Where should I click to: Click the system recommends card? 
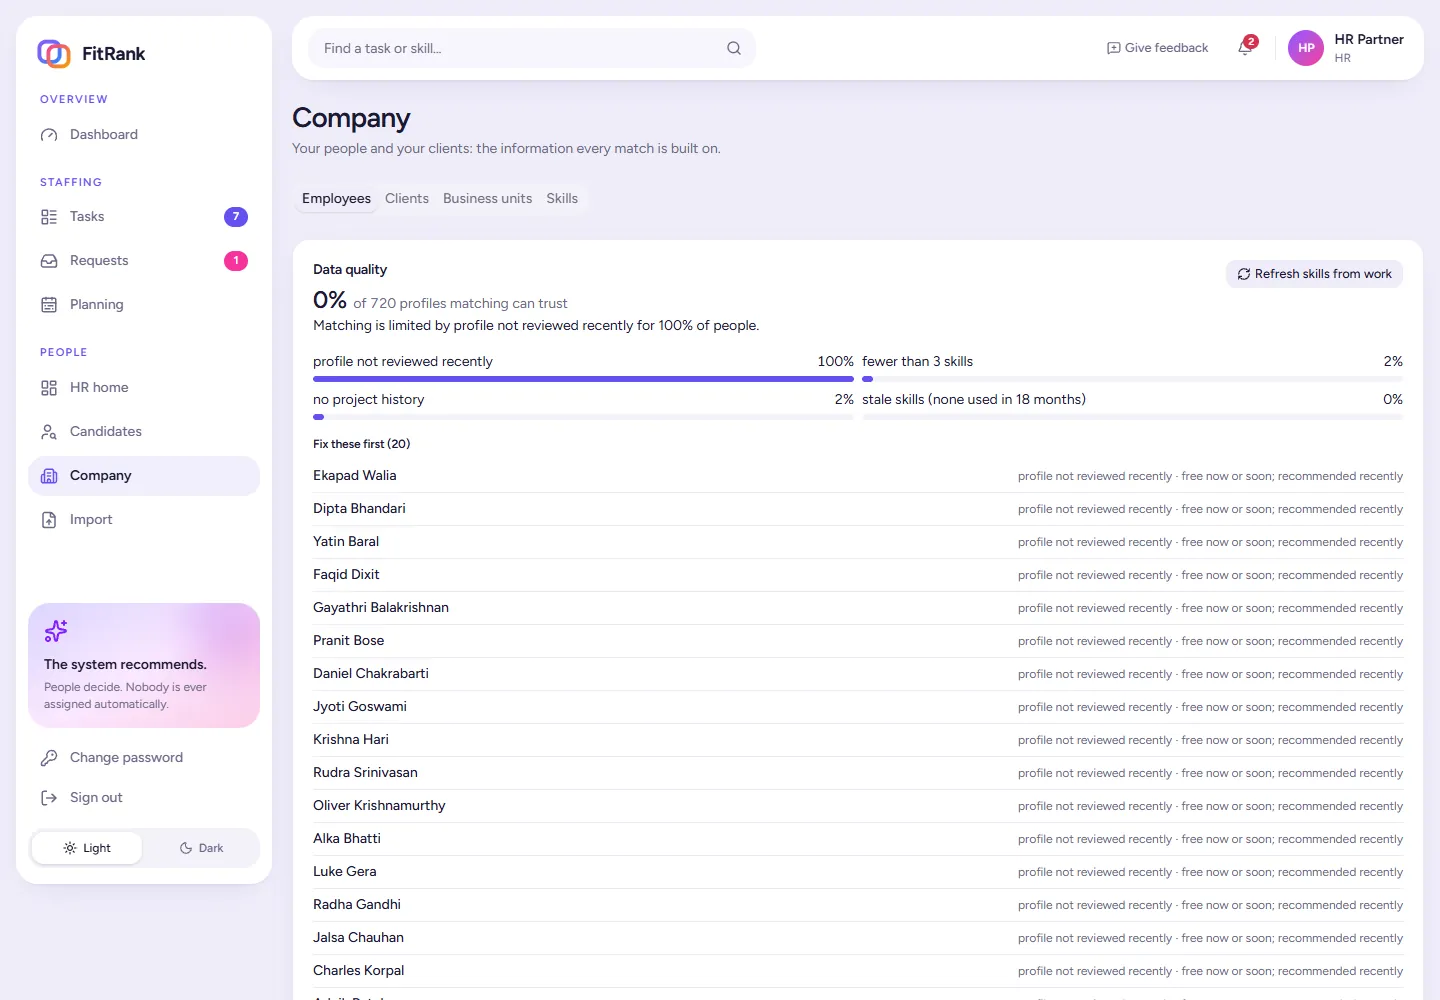(144, 665)
